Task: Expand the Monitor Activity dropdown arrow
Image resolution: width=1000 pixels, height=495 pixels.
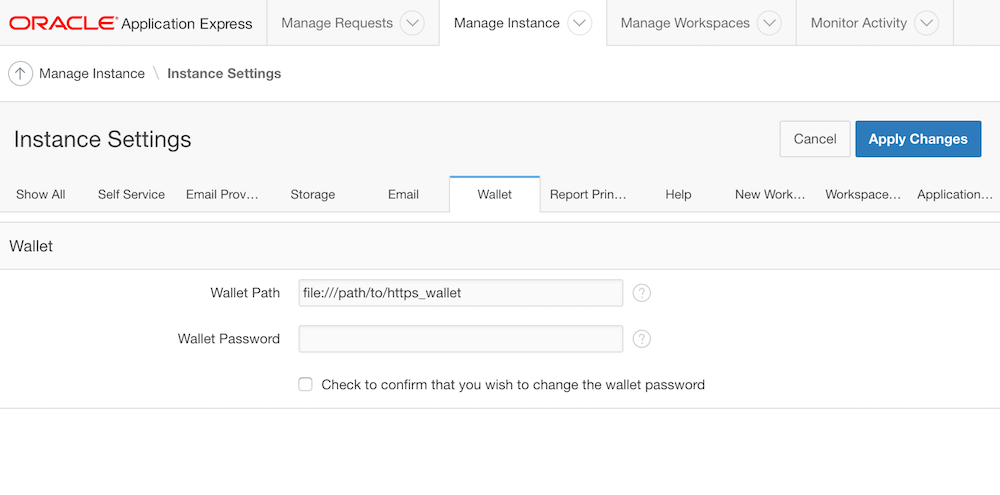Action: (x=926, y=23)
